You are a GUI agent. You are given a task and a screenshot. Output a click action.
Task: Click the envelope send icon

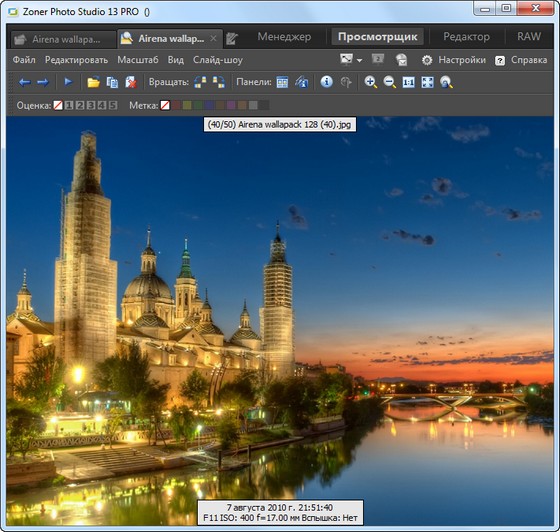(x=402, y=60)
